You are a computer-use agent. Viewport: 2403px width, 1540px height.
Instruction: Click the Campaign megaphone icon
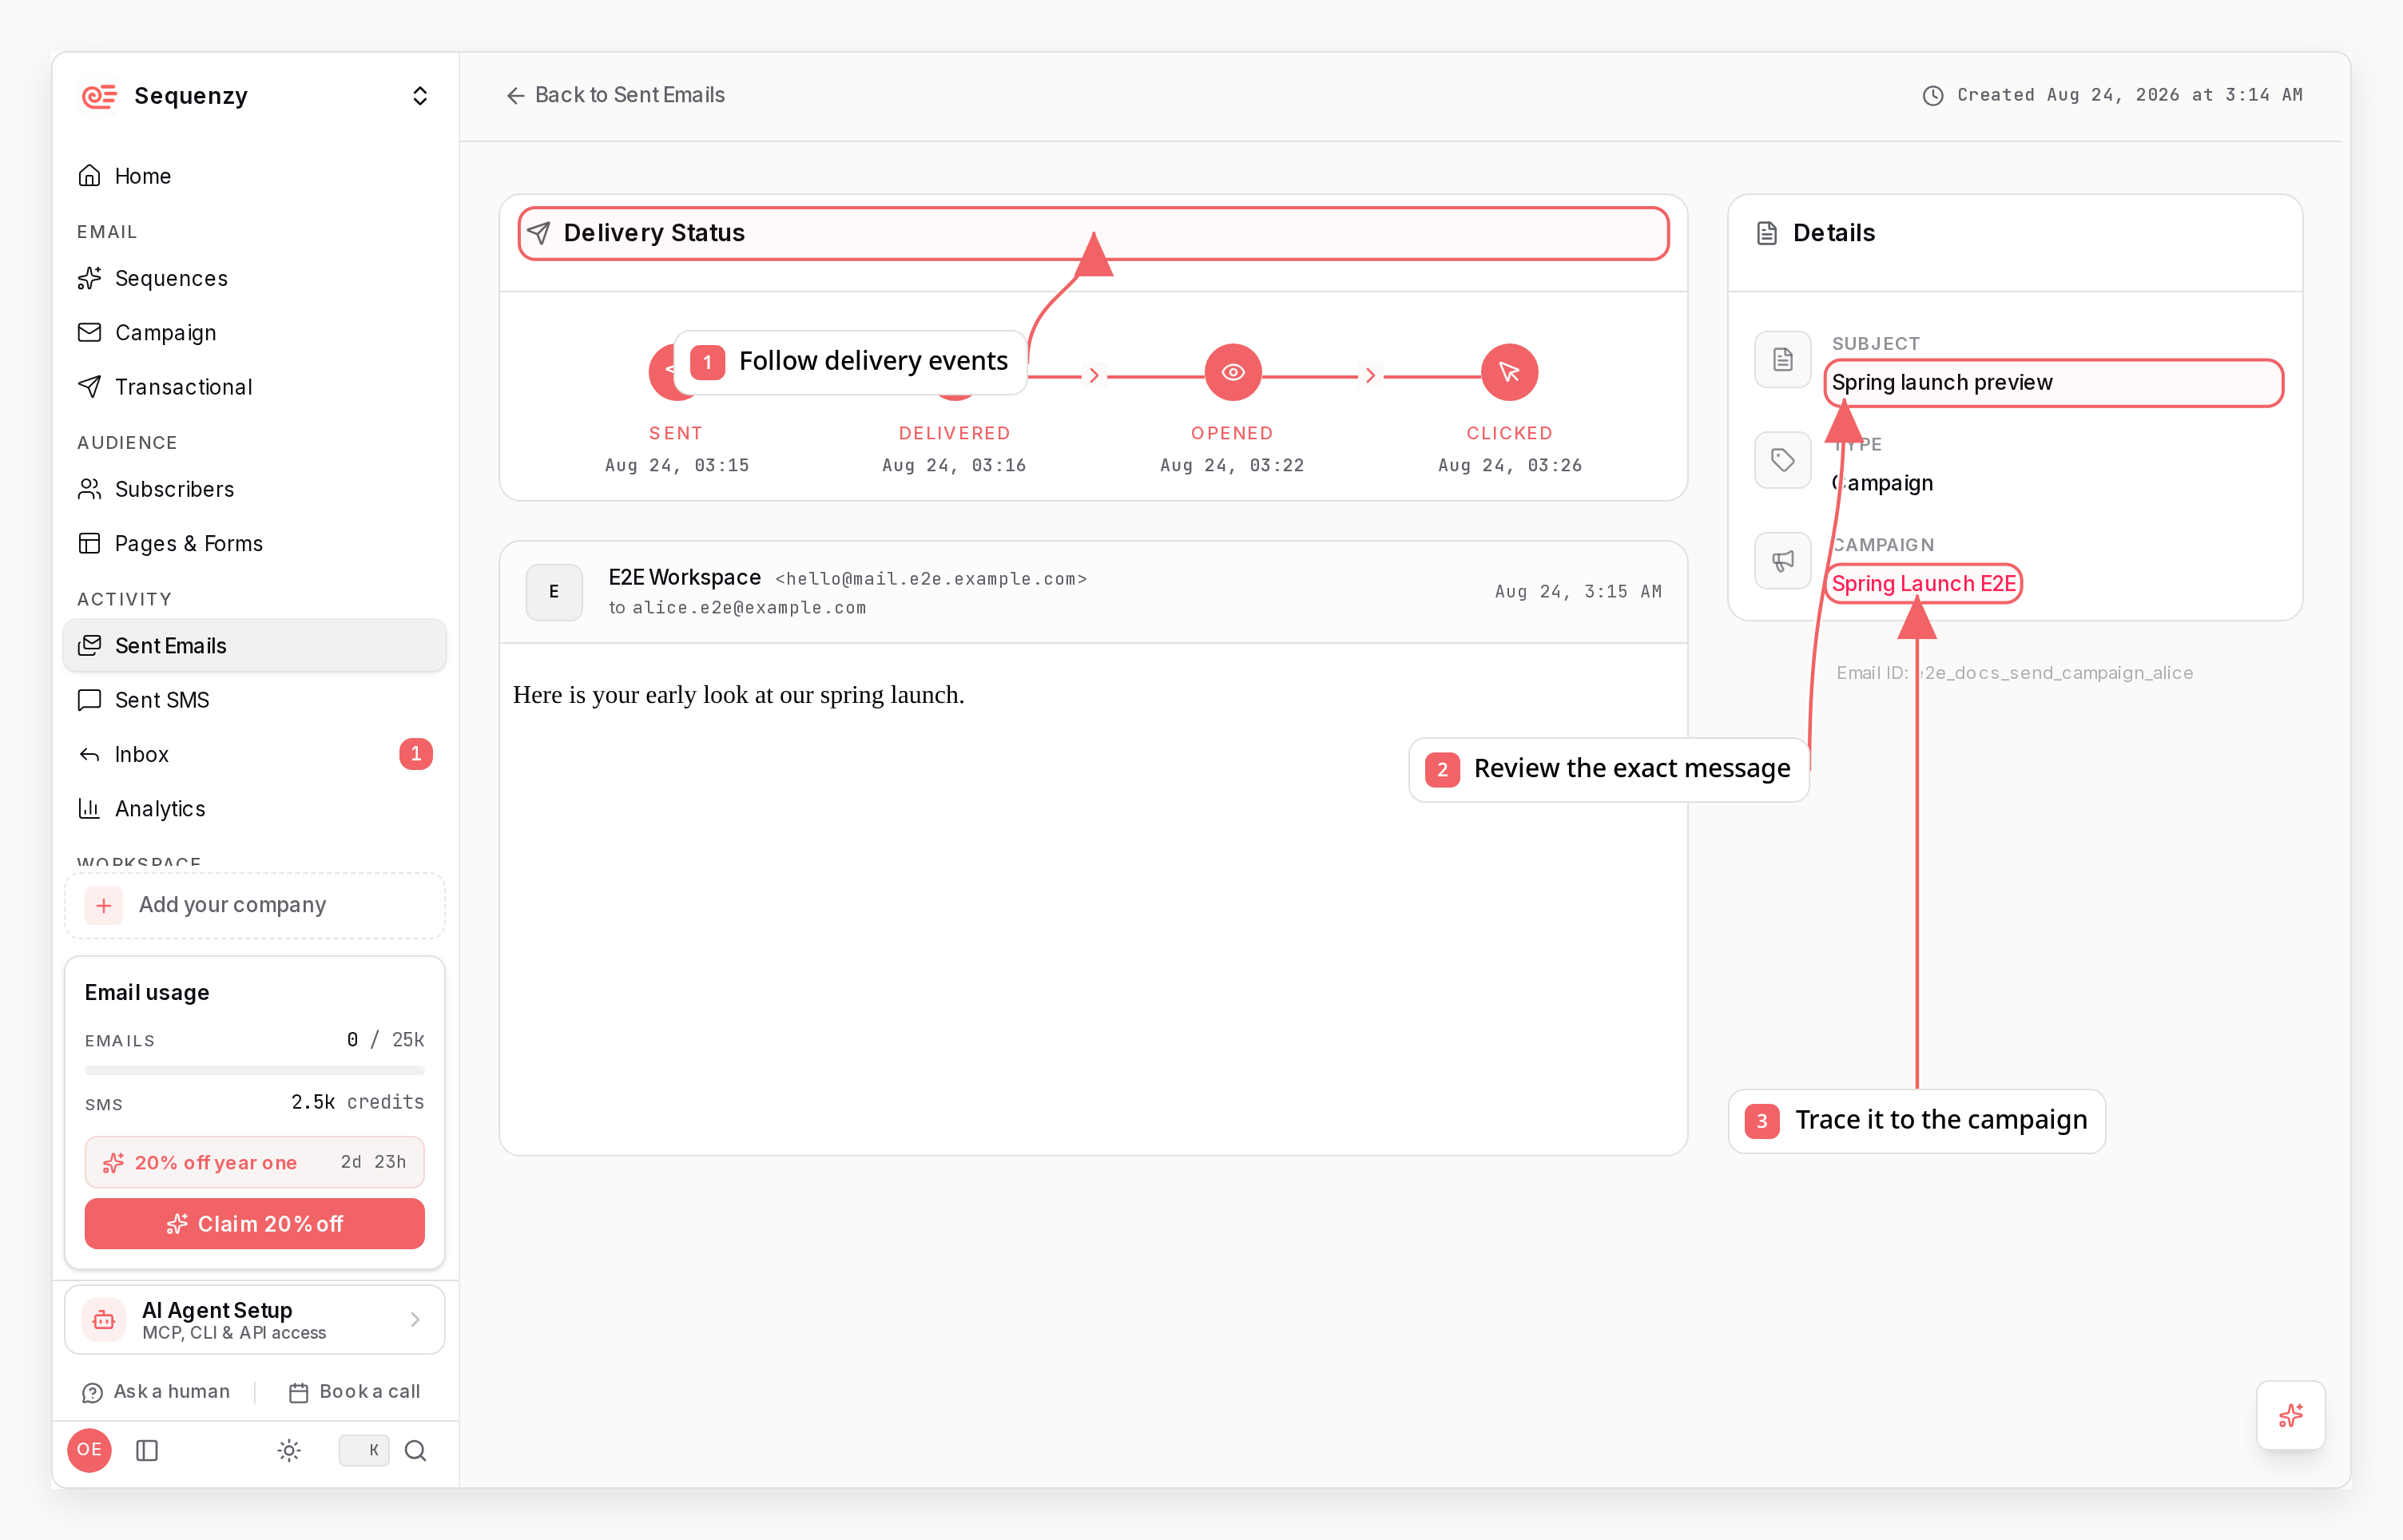tap(1782, 561)
